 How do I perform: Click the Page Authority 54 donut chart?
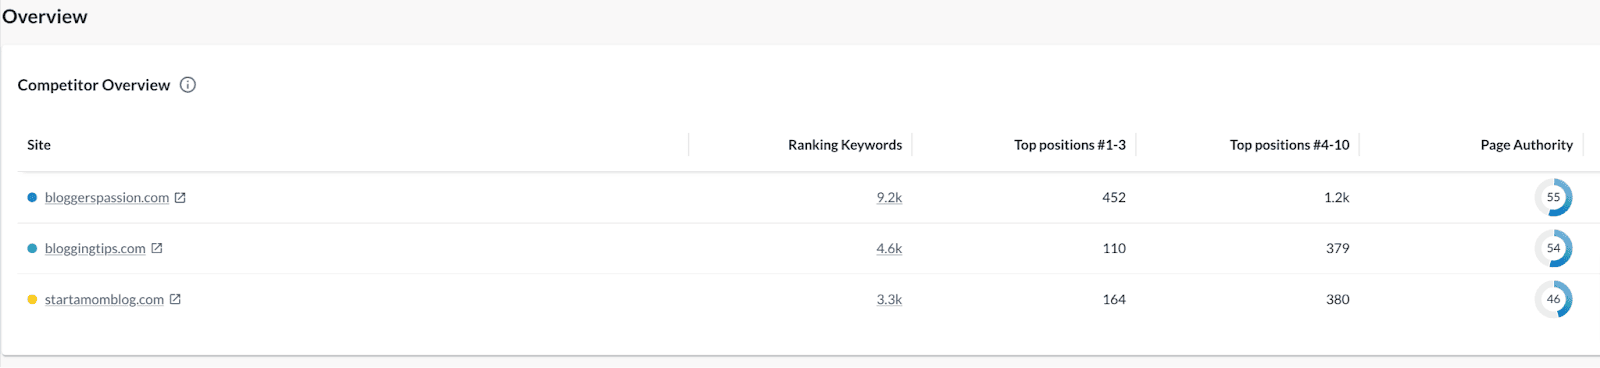[x=1553, y=248]
